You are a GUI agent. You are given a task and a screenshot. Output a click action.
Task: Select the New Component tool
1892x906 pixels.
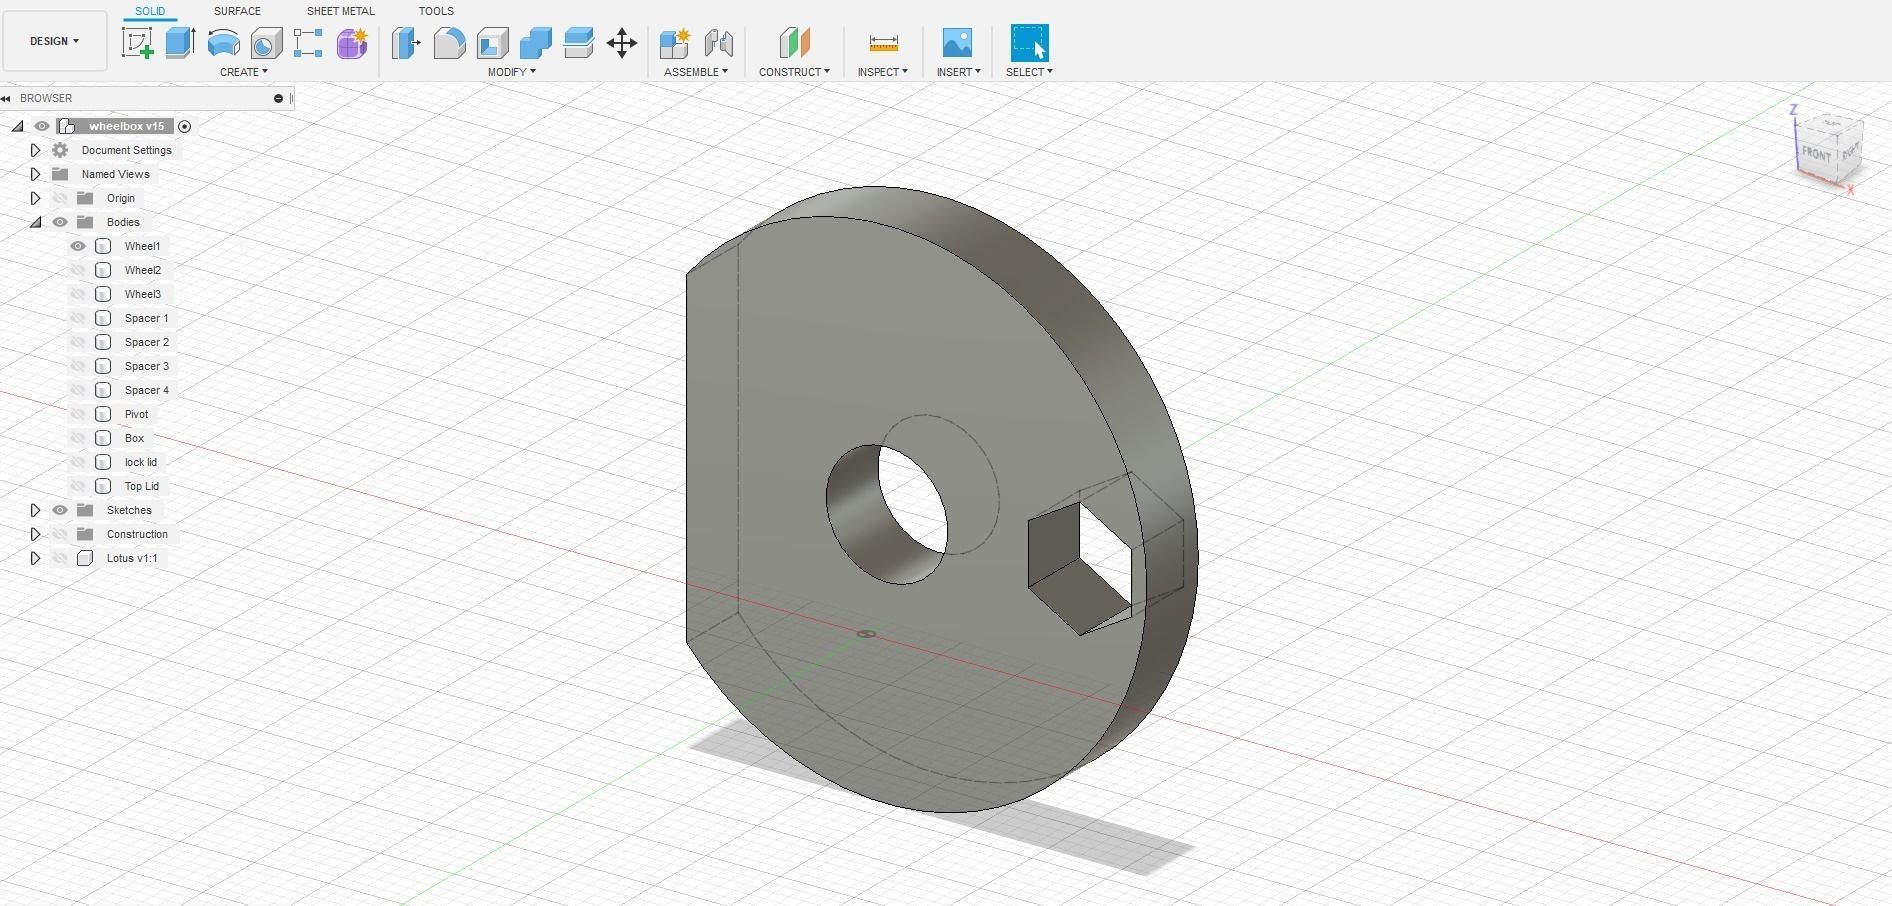[x=675, y=43]
